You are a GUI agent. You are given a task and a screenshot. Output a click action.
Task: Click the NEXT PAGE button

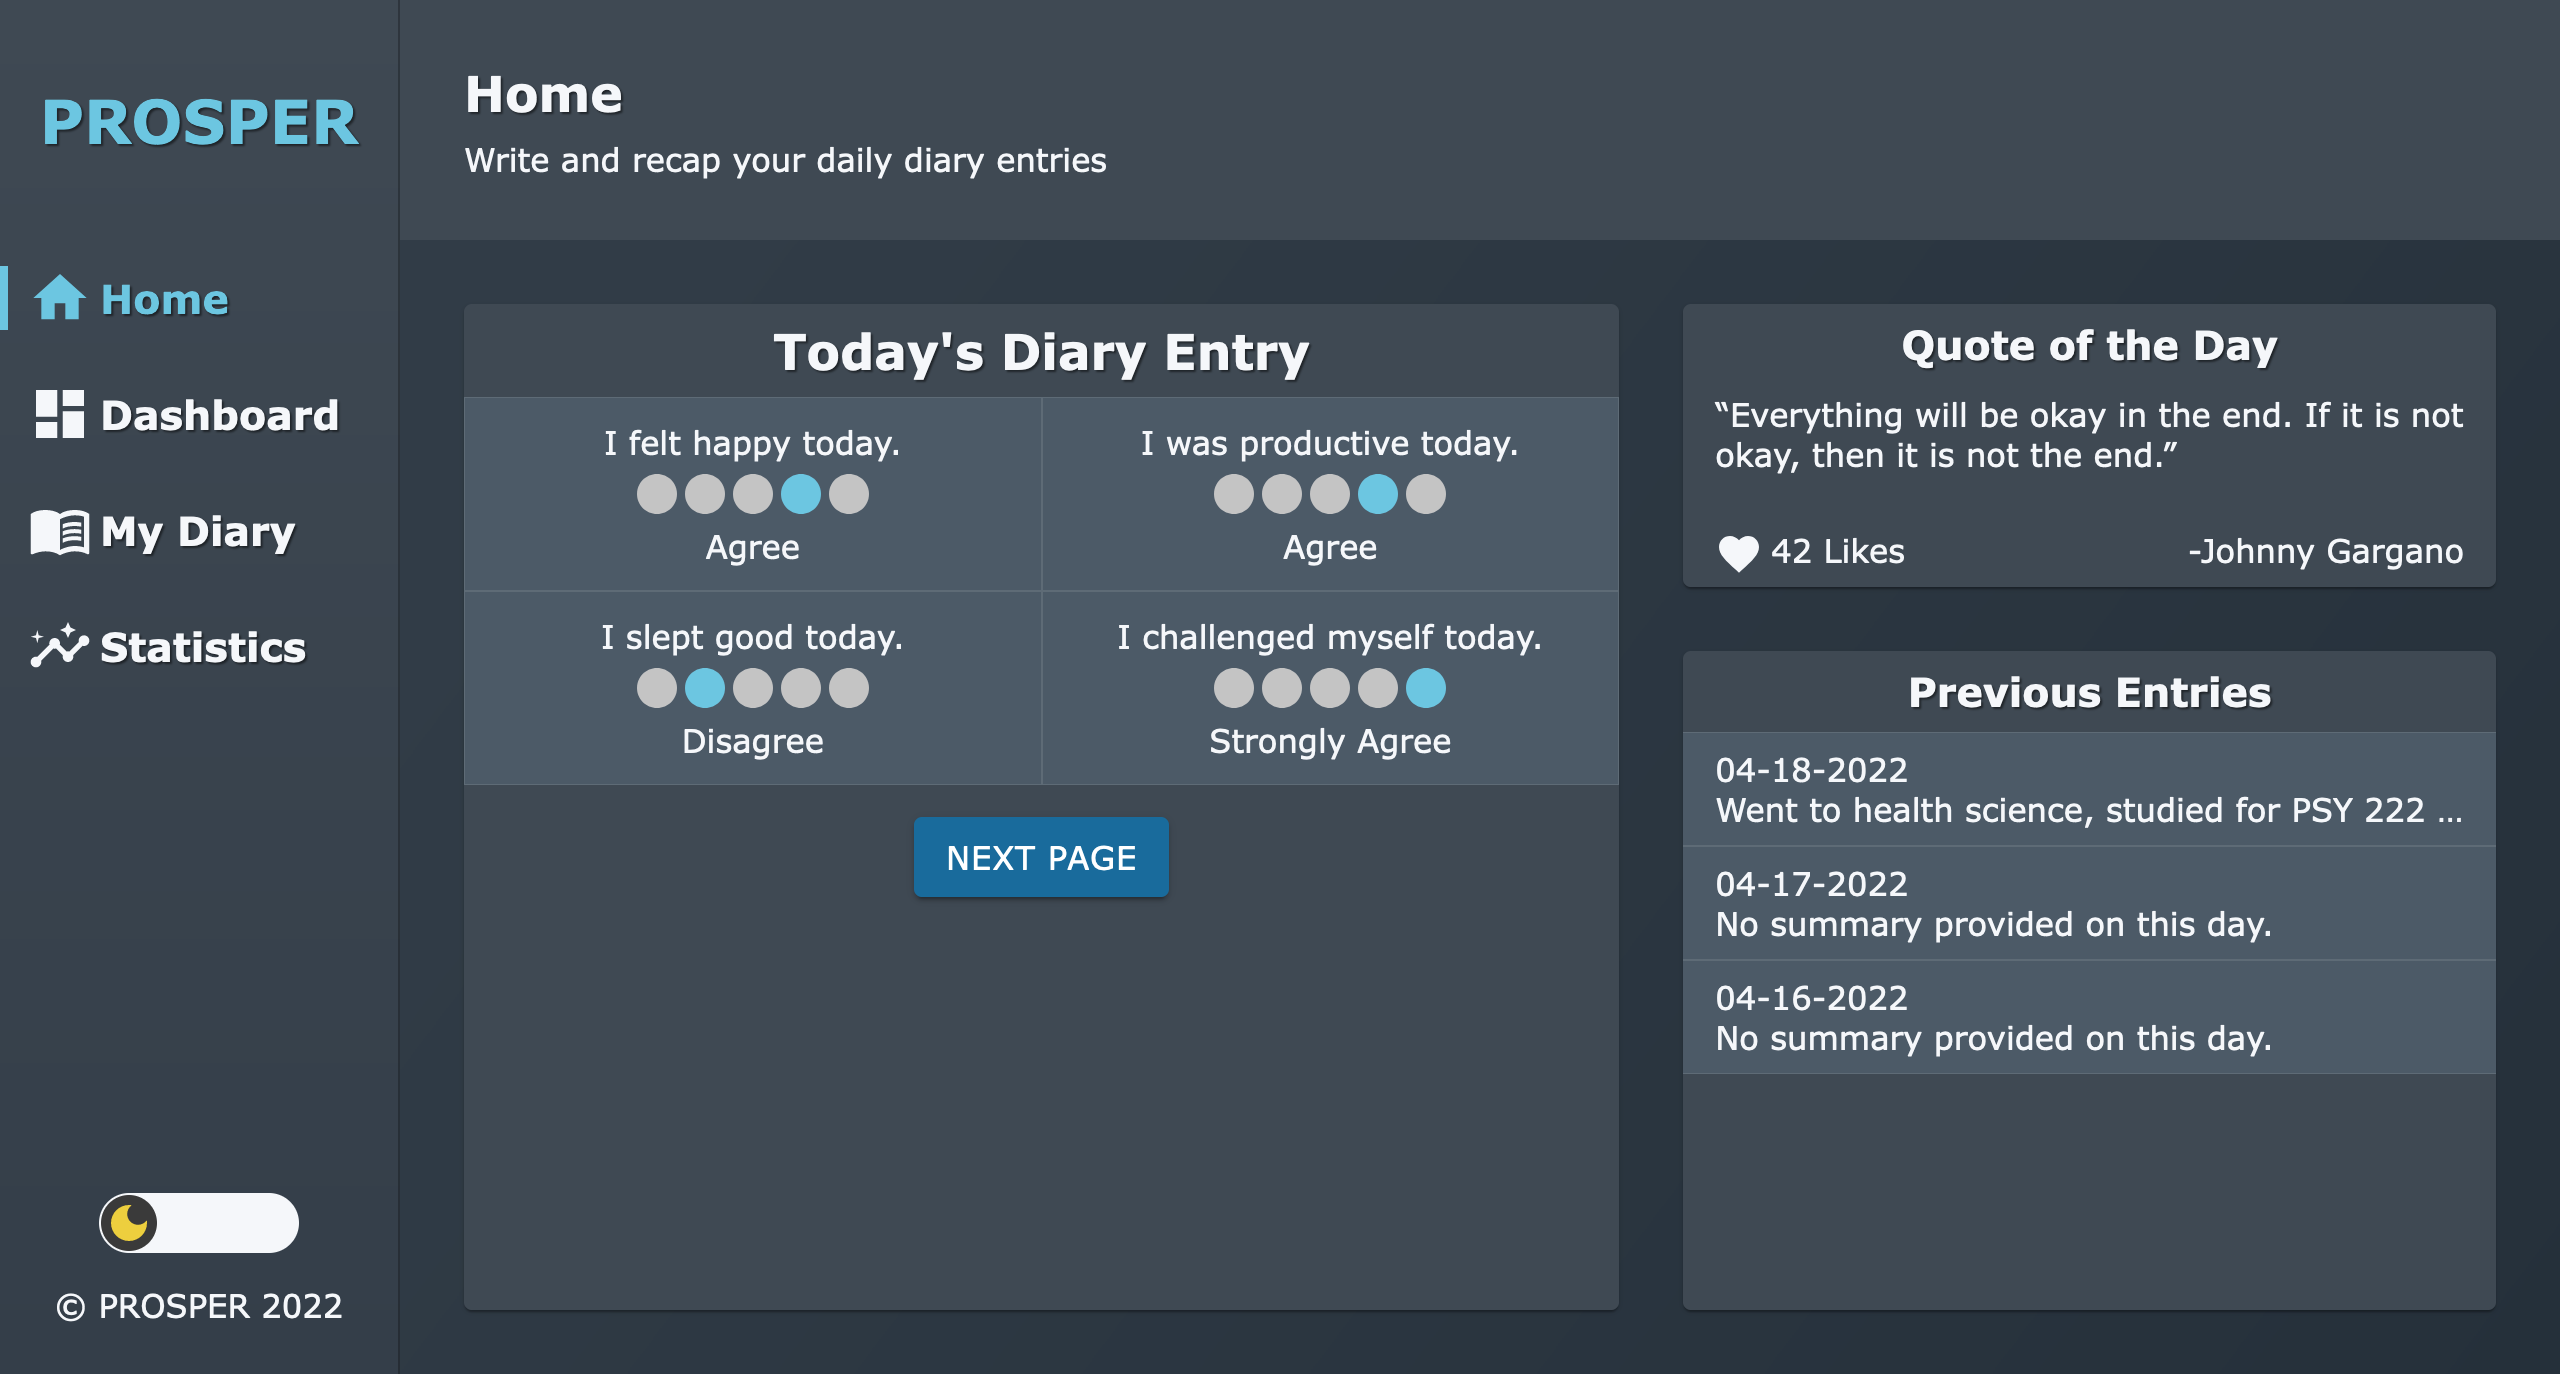coord(1041,858)
